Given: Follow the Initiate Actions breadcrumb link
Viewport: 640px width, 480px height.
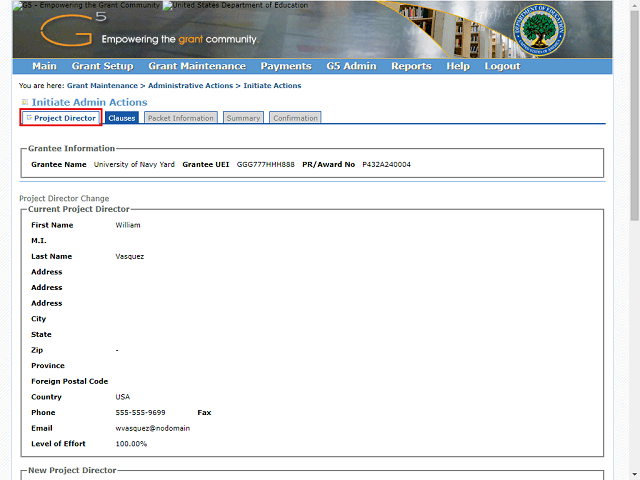Looking at the screenshot, I should point(272,86).
